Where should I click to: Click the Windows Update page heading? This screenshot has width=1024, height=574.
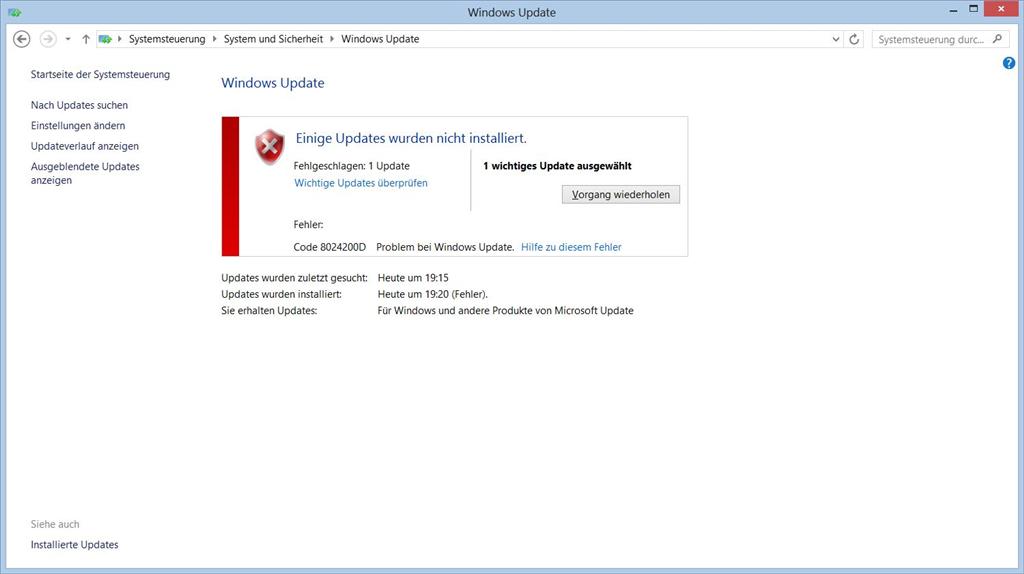point(272,83)
